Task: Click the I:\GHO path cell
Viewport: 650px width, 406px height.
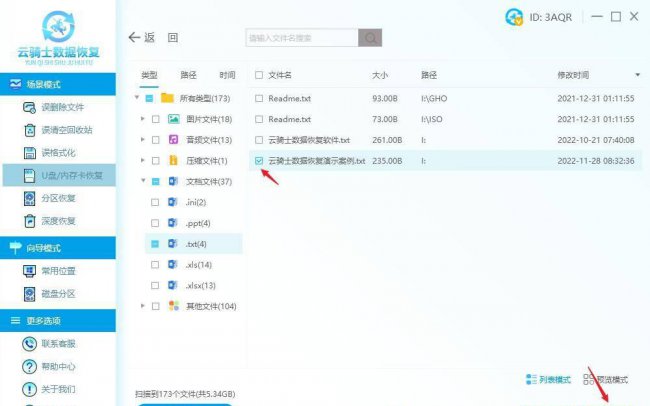Action: [434, 99]
